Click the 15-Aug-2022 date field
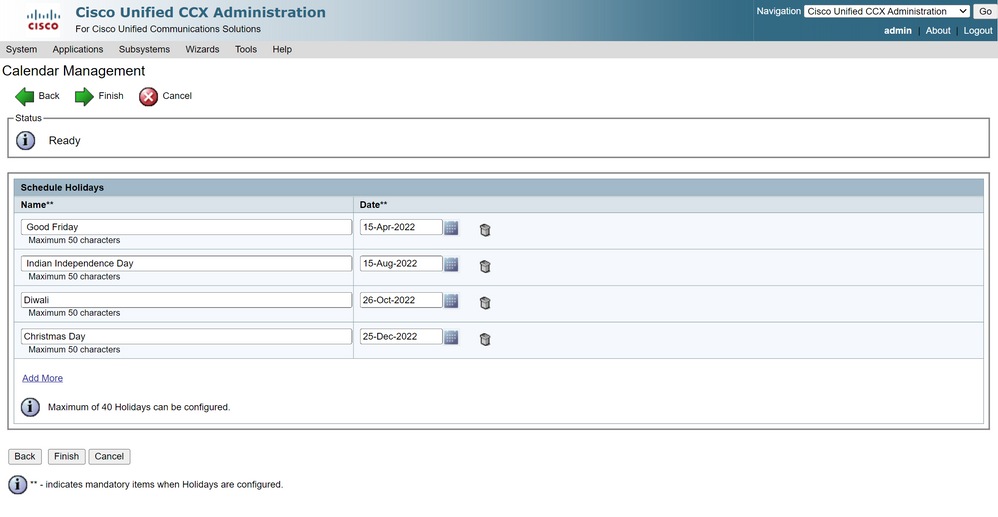998x517 pixels. pyautogui.click(x=401, y=264)
